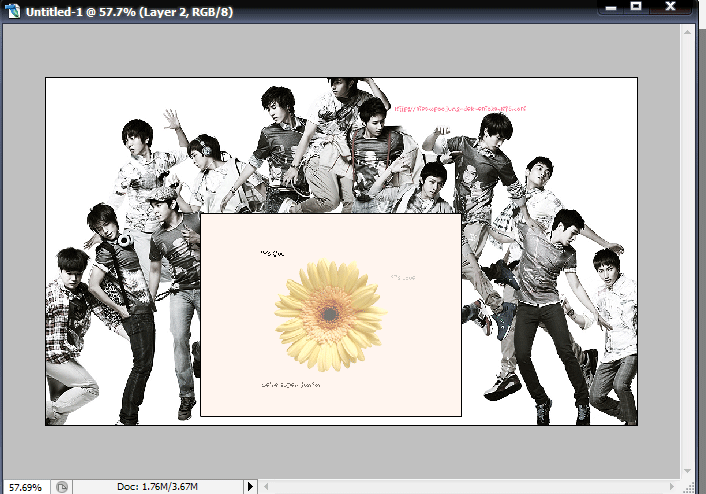Click the vertical scrollbar's down arrow
Image resolution: width=706 pixels, height=494 pixels.
click(x=688, y=471)
